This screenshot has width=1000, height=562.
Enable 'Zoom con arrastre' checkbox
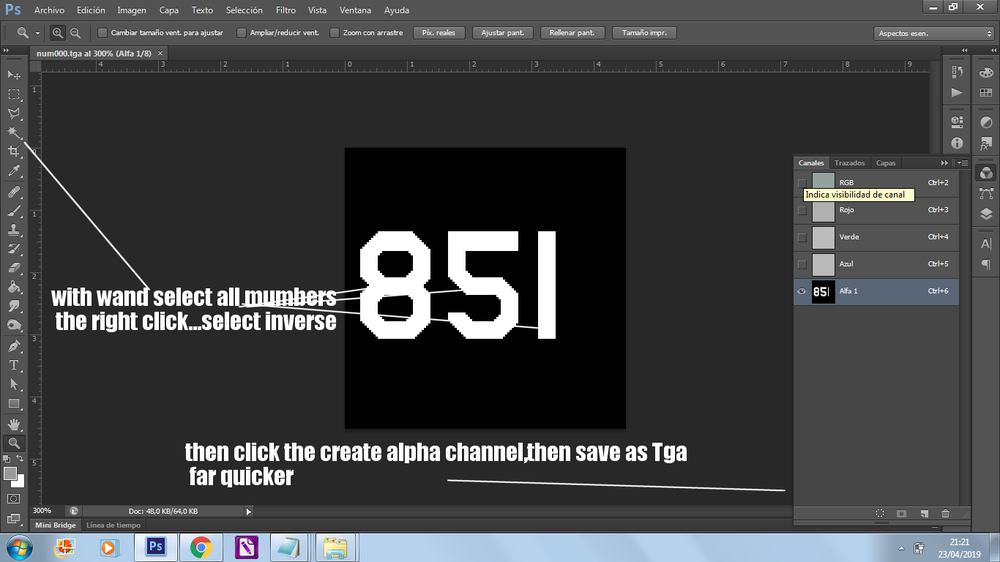point(334,33)
